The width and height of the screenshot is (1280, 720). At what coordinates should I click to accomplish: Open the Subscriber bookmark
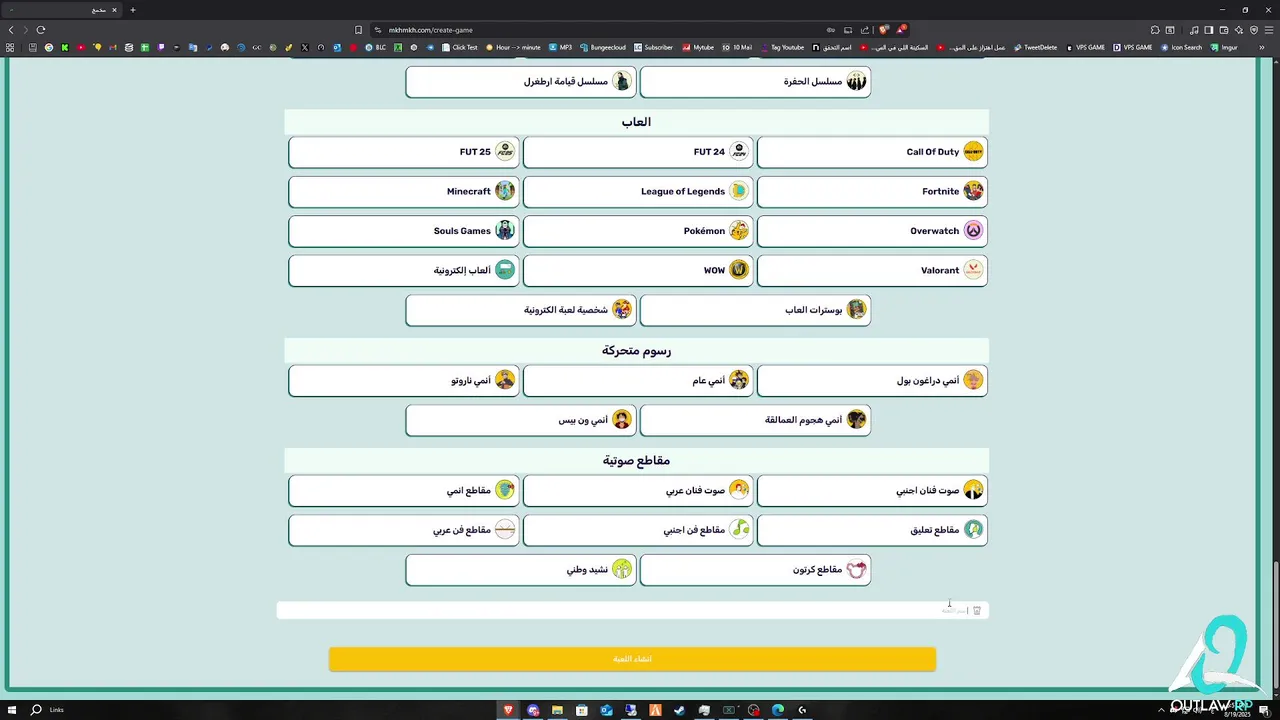(x=653, y=47)
